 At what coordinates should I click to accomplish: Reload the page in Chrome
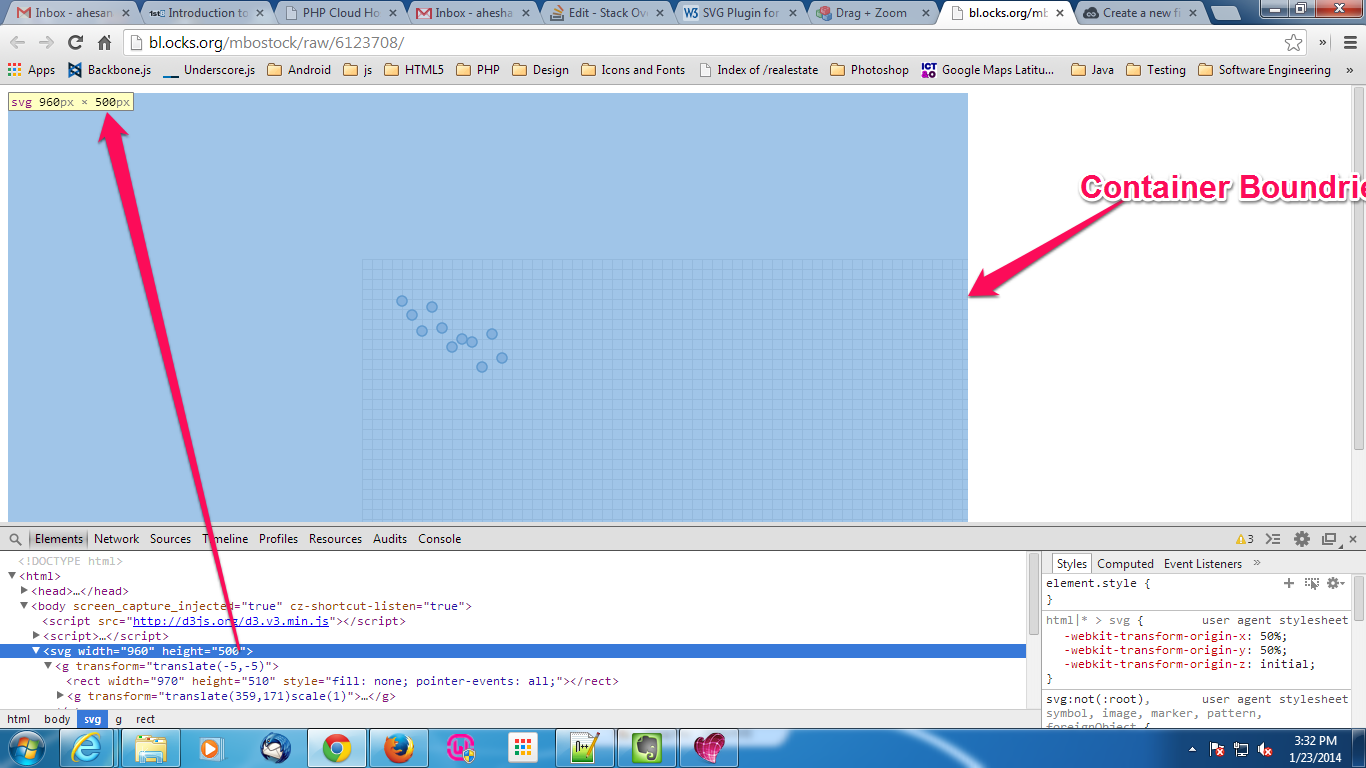(75, 43)
